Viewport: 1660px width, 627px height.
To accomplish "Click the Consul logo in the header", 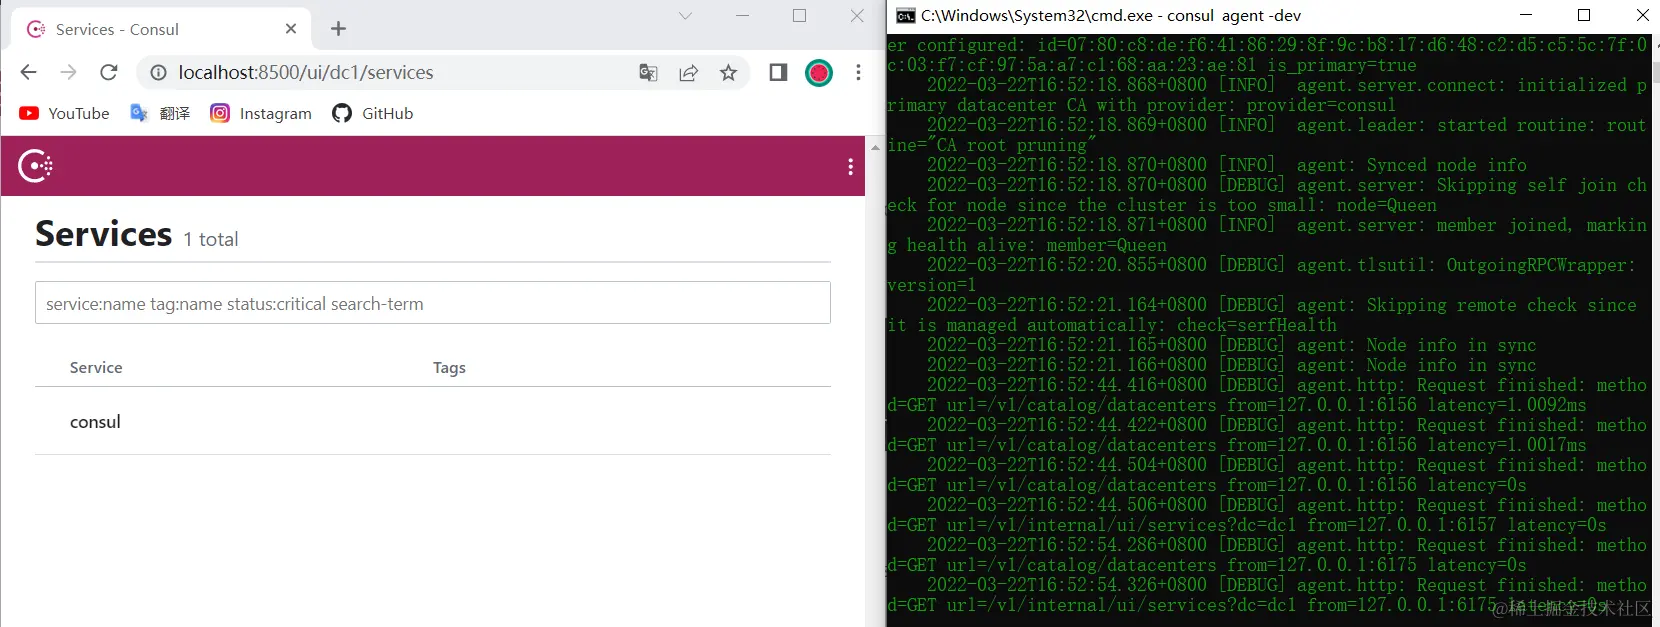I will pos(36,166).
